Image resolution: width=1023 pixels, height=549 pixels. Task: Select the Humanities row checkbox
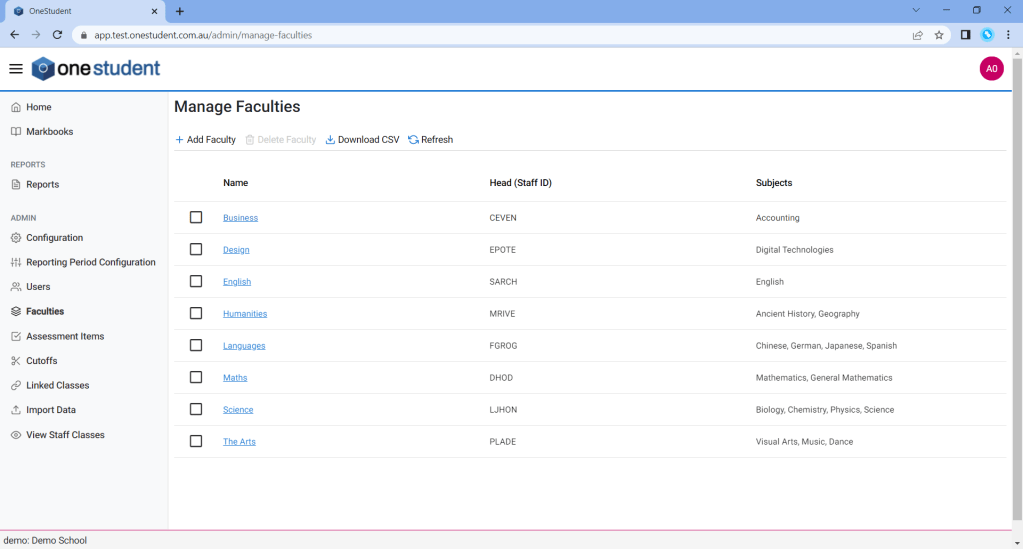(196, 313)
